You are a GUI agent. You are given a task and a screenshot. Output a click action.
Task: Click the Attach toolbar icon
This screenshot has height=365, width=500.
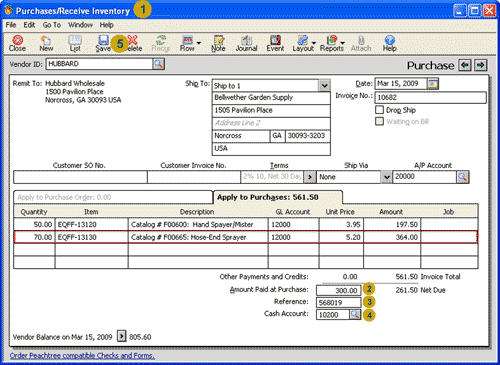pyautogui.click(x=361, y=43)
